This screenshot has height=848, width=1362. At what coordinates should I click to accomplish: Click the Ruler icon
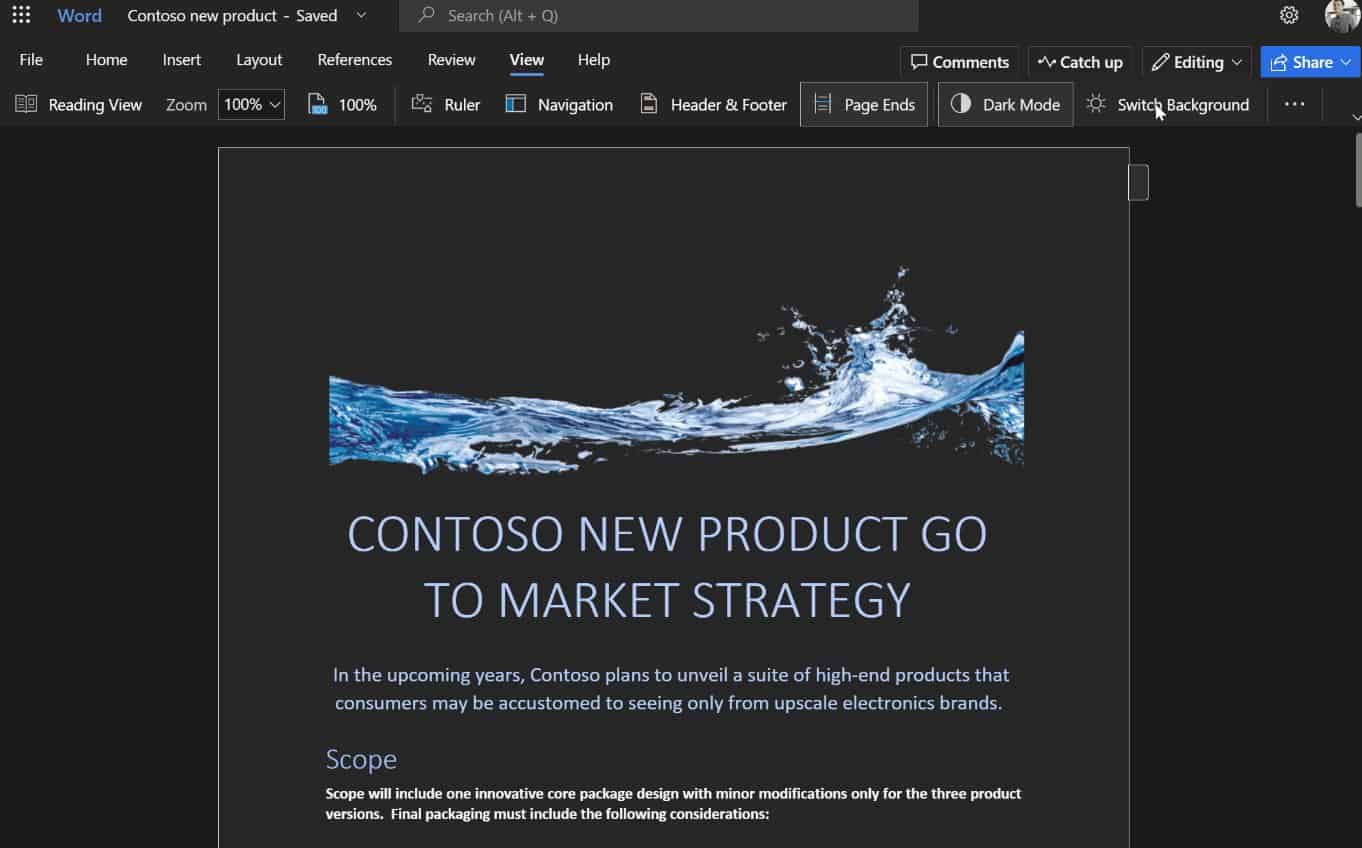(422, 104)
